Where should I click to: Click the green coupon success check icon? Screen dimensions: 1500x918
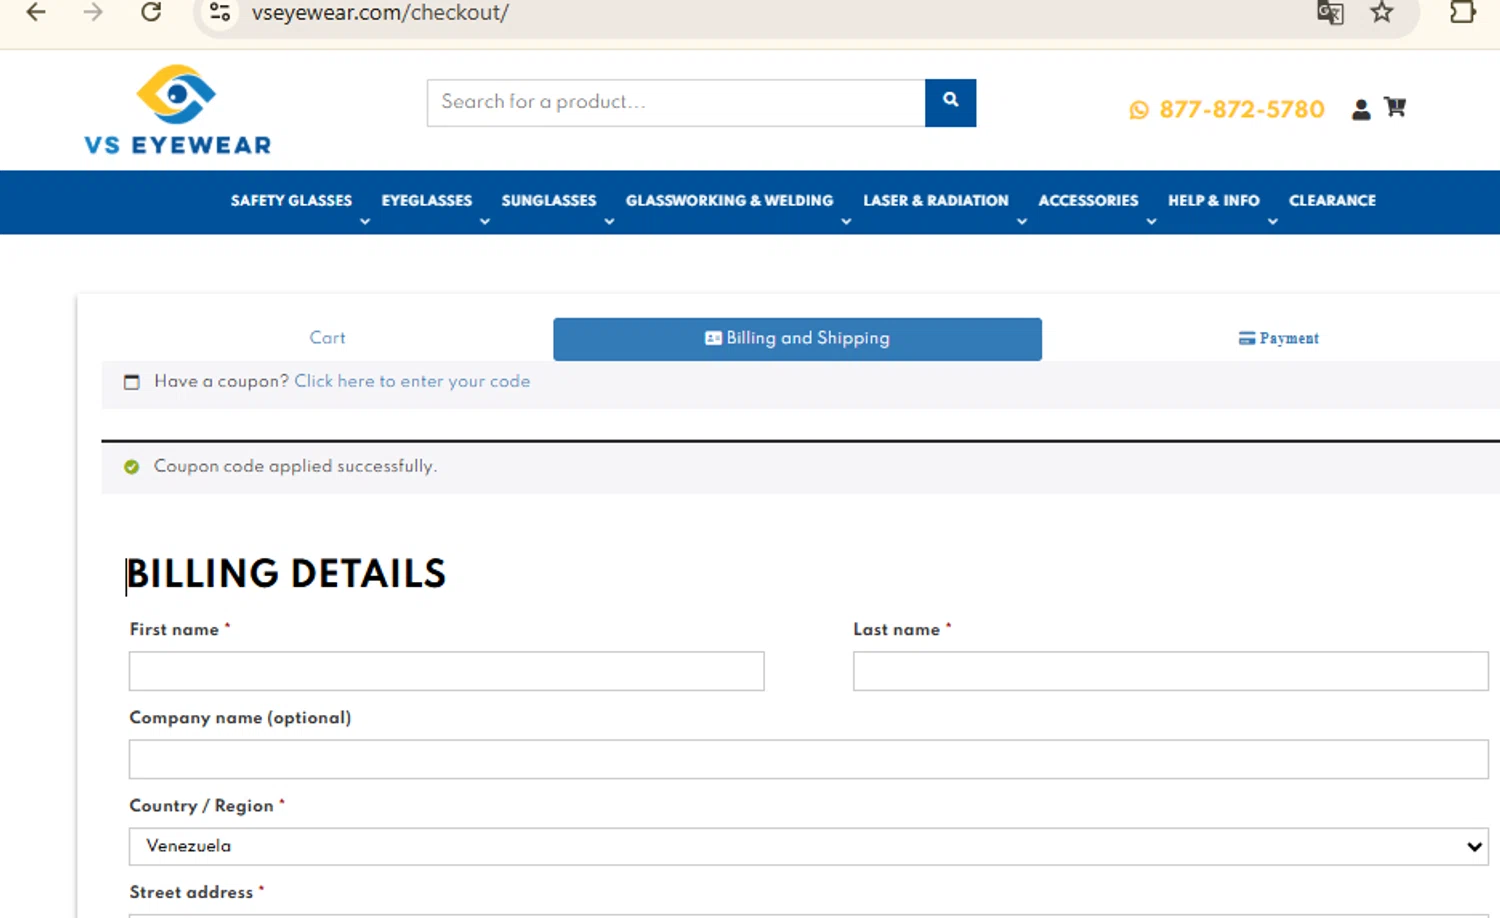(x=131, y=466)
